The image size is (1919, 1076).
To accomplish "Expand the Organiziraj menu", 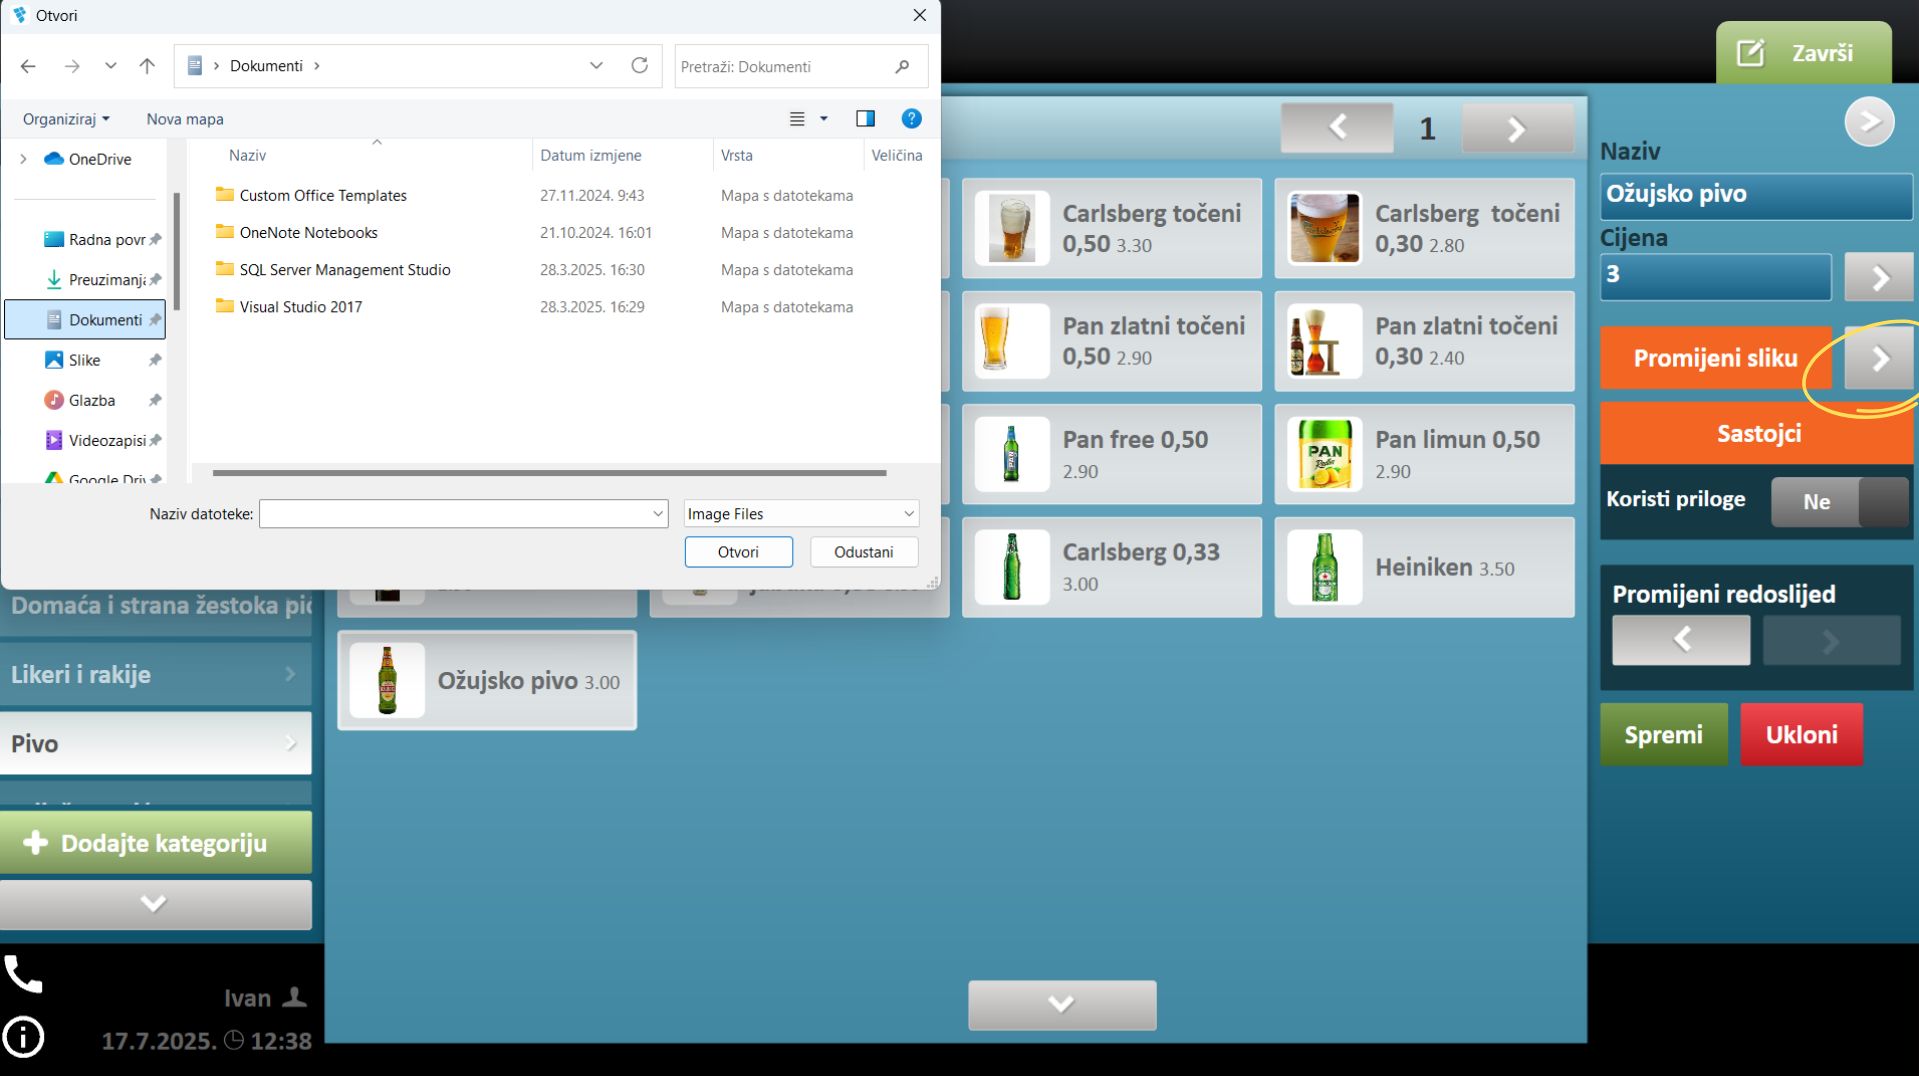I will point(66,119).
